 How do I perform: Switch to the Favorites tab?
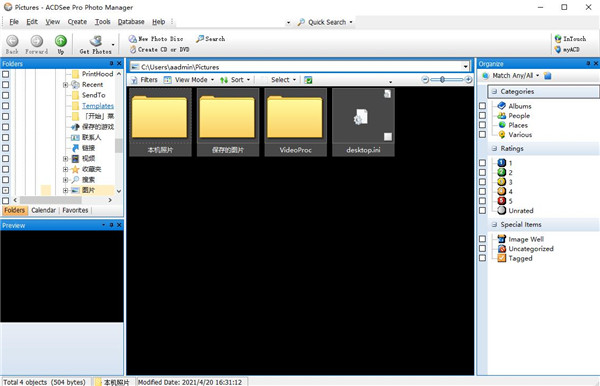[x=75, y=210]
